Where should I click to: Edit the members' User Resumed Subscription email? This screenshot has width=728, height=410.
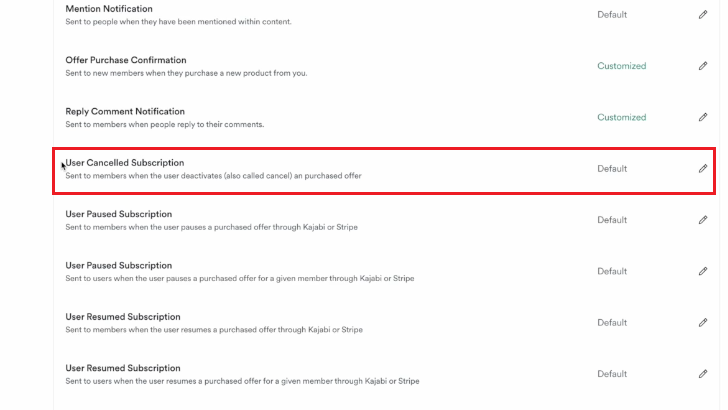[x=703, y=323]
